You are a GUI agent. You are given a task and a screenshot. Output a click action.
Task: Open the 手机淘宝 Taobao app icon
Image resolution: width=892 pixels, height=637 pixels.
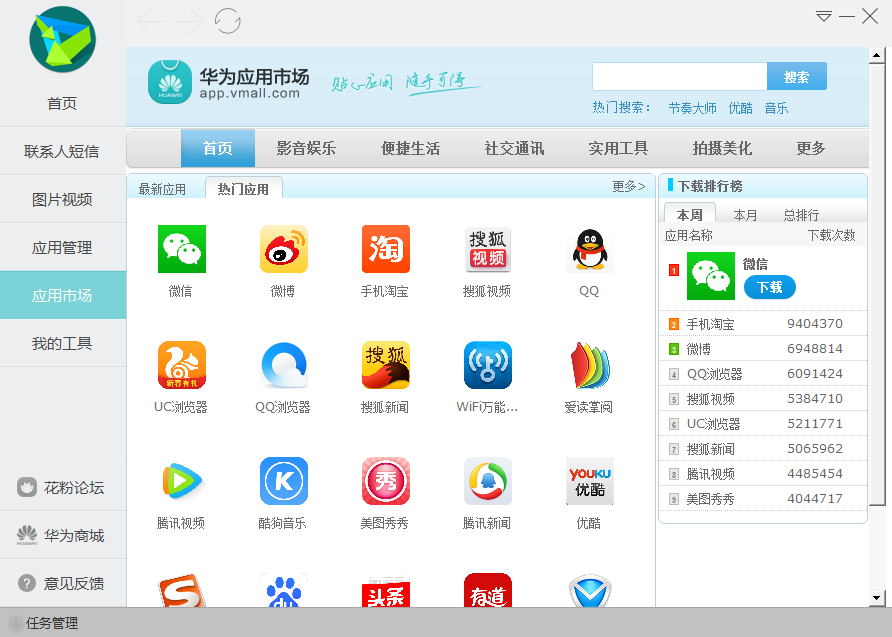coord(386,249)
